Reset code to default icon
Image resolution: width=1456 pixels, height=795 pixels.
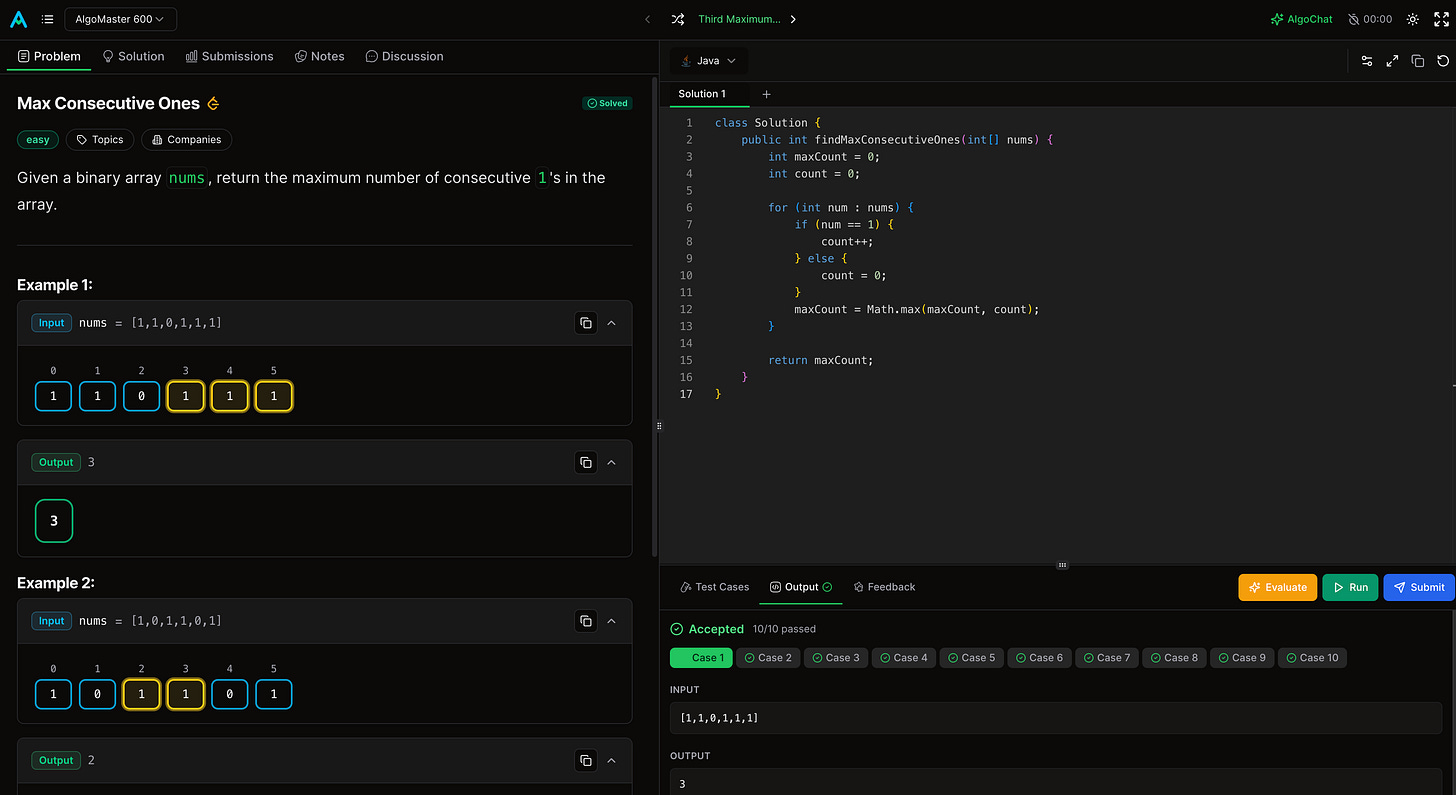click(x=1443, y=61)
